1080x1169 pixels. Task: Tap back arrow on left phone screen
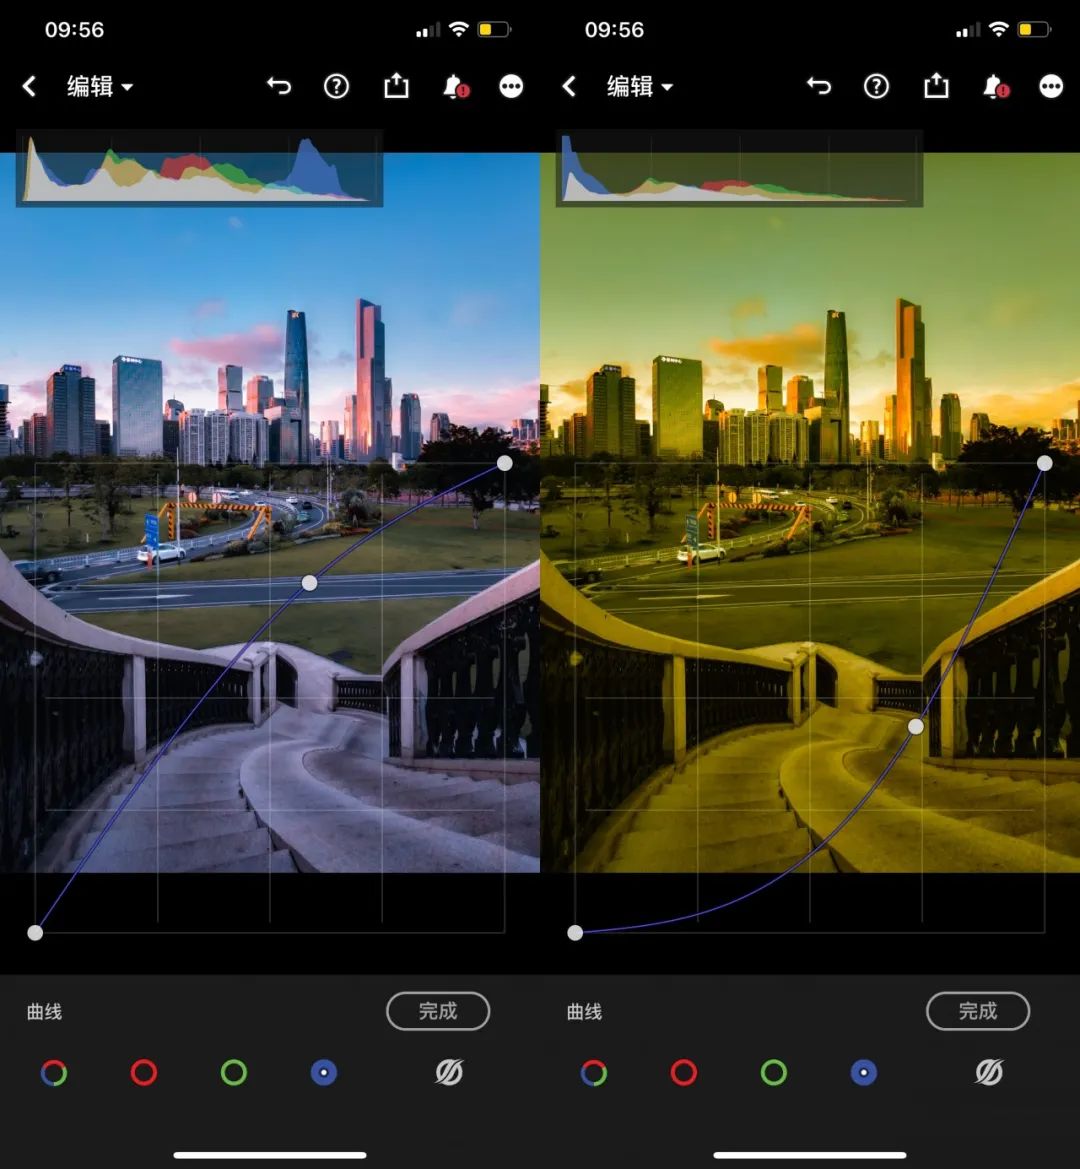coord(29,86)
